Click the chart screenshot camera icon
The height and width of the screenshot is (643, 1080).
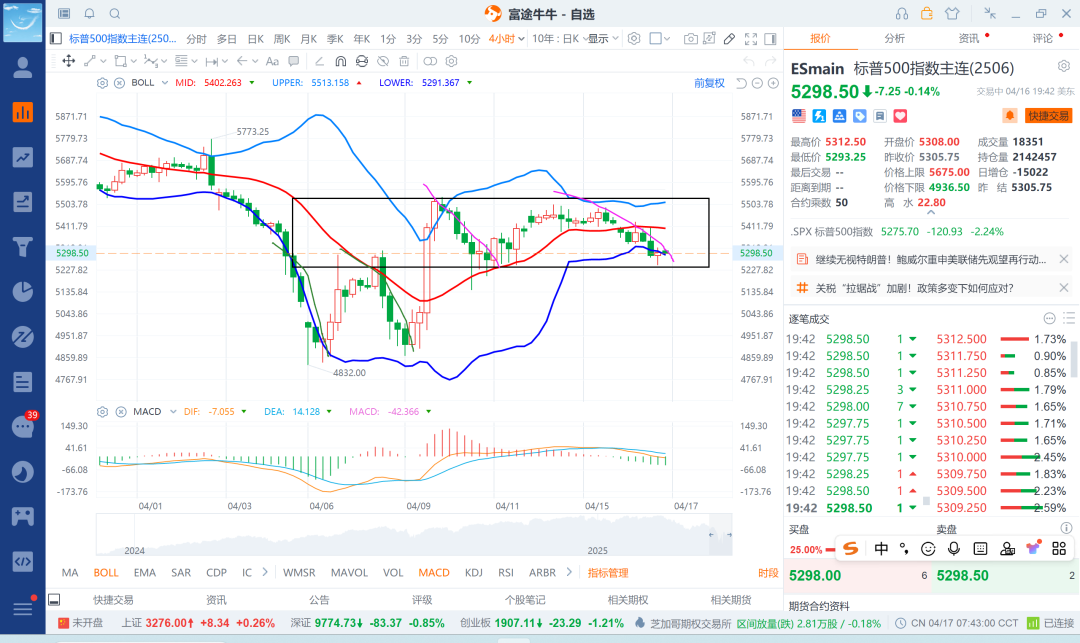[691, 39]
